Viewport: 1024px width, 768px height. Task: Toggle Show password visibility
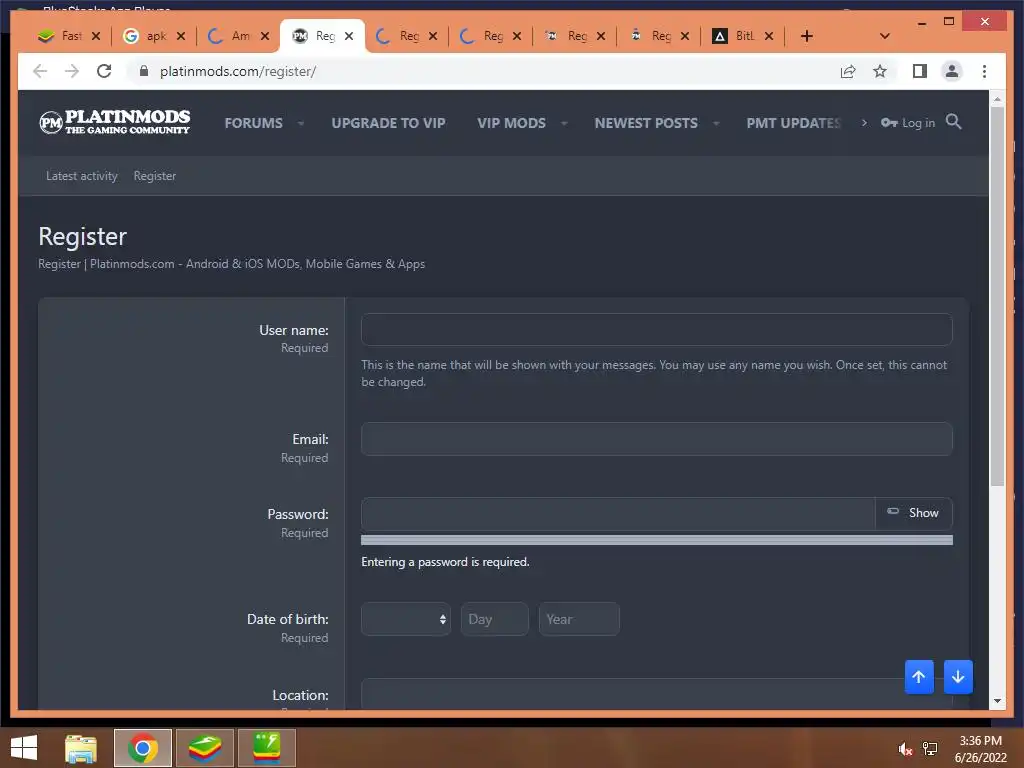[x=913, y=513]
